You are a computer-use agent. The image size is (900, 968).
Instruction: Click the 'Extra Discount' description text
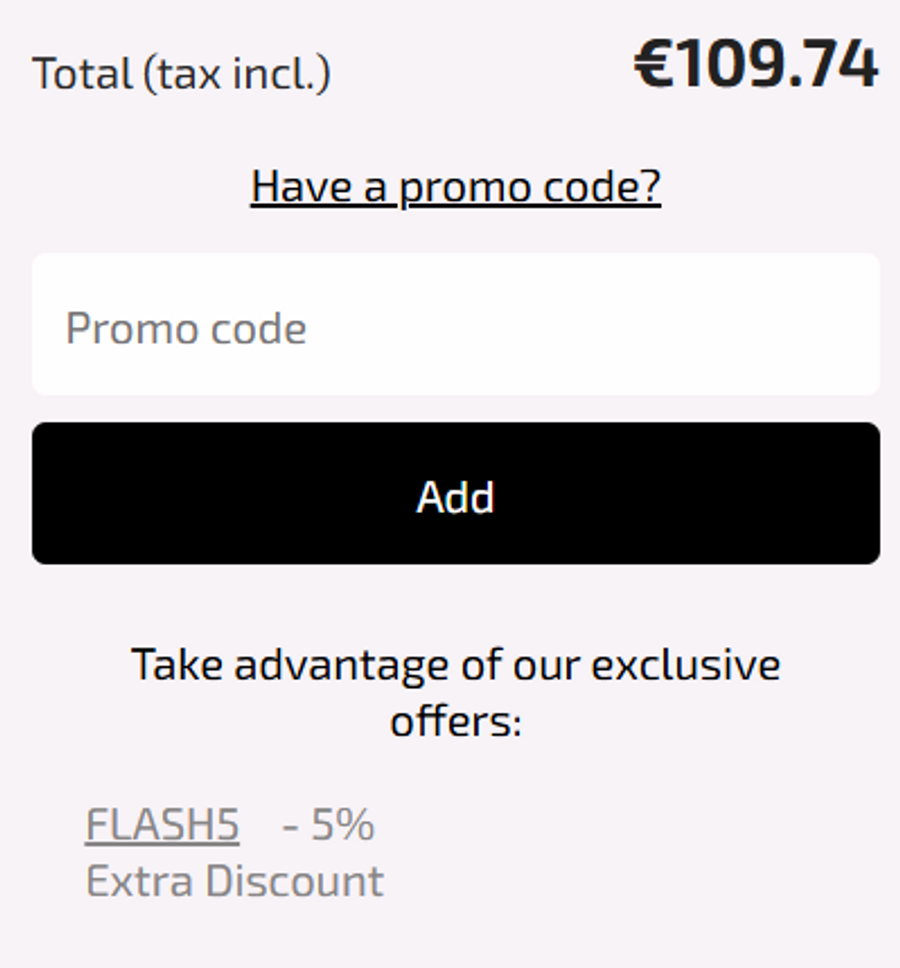tap(235, 881)
